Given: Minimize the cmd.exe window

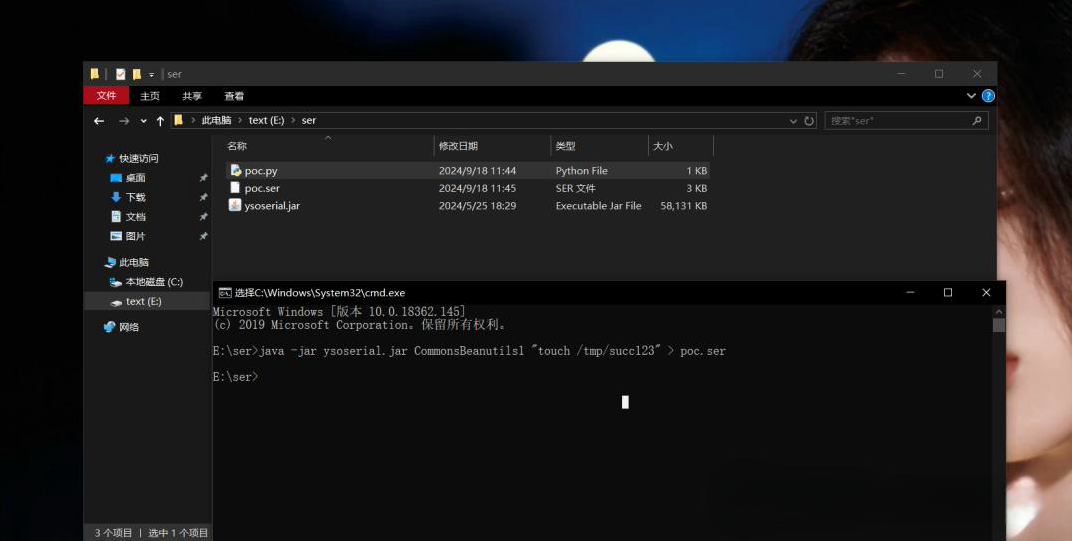Looking at the screenshot, I should [x=910, y=293].
